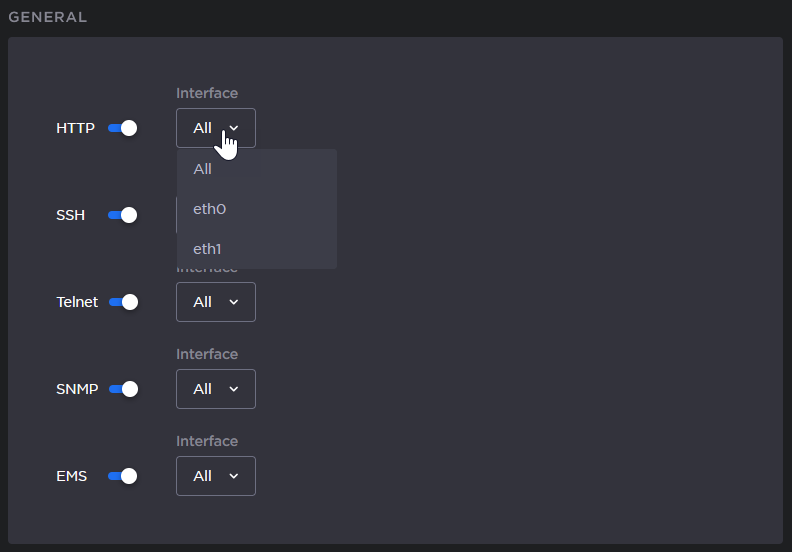Disable the SSH service toggle

point(122,215)
